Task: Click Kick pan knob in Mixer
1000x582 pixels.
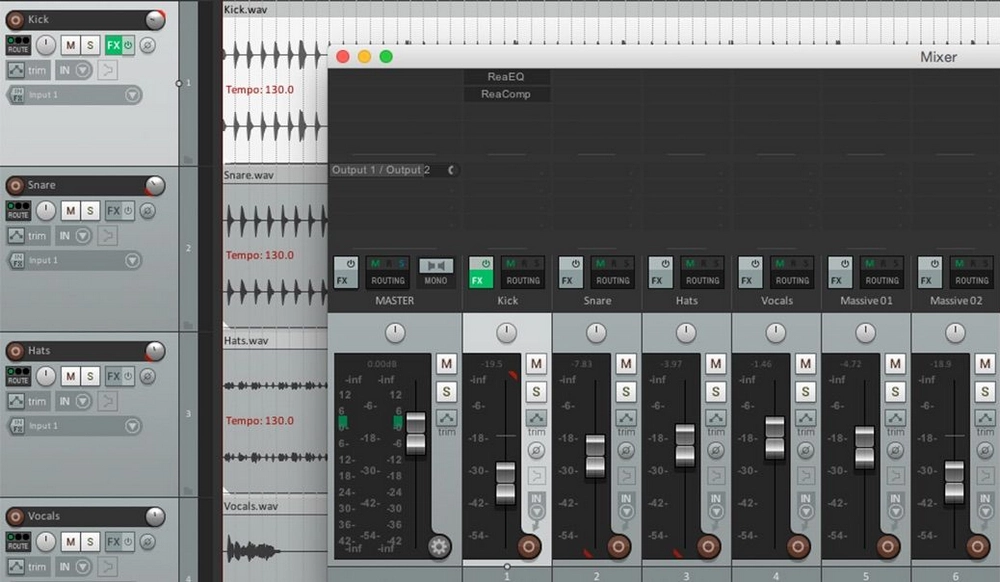Action: [506, 332]
